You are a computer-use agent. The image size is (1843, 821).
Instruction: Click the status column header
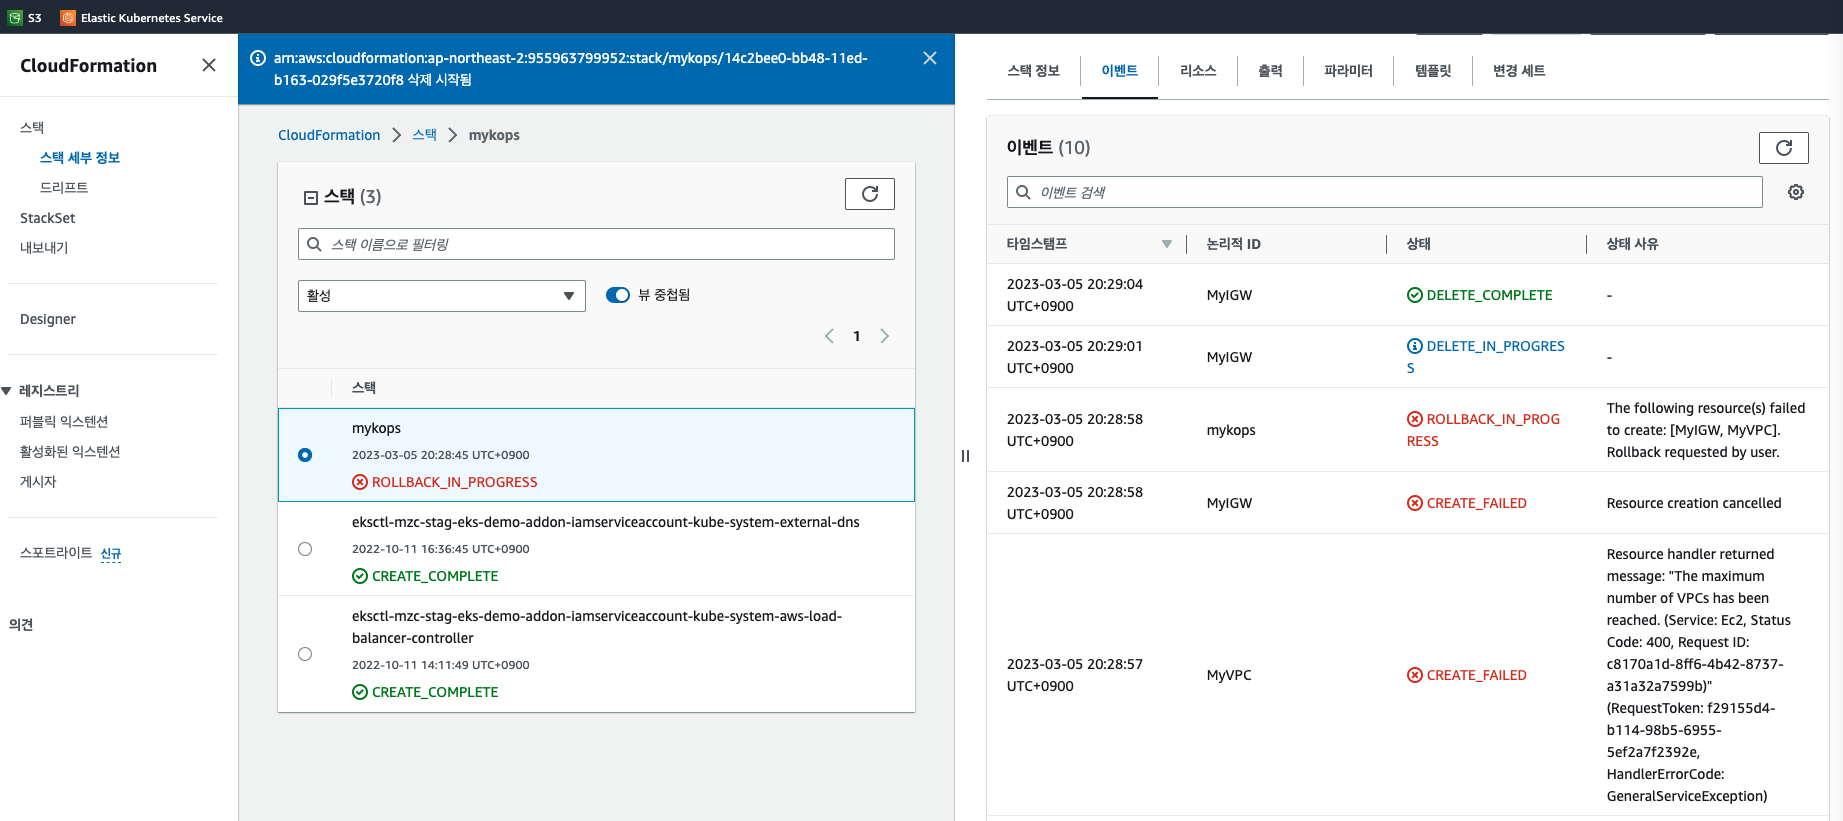coord(1419,244)
